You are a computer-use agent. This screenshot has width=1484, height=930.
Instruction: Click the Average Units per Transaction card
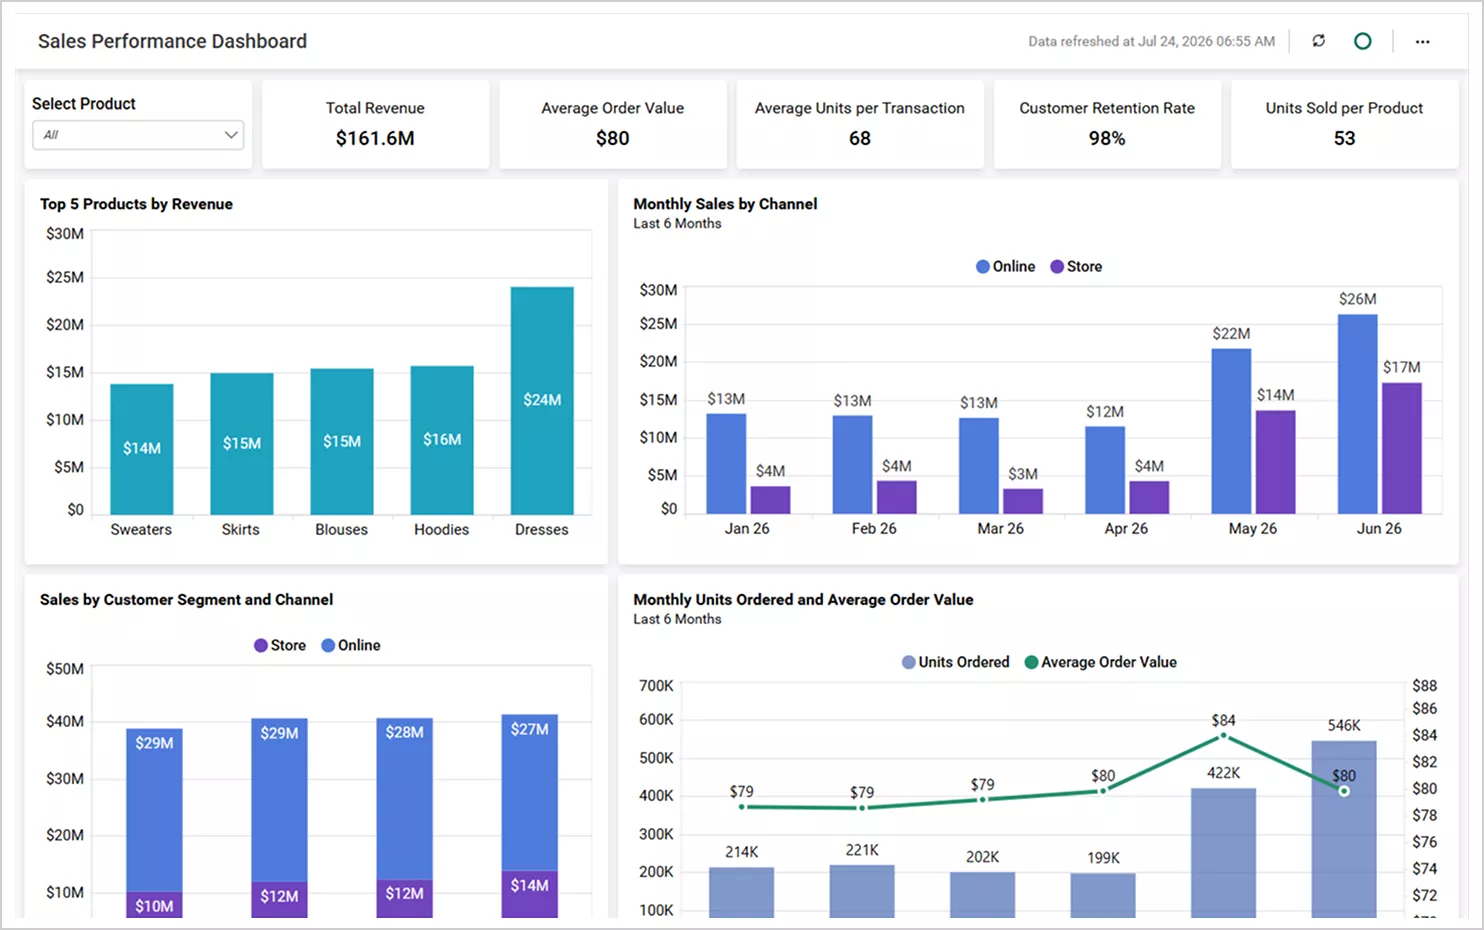860,124
